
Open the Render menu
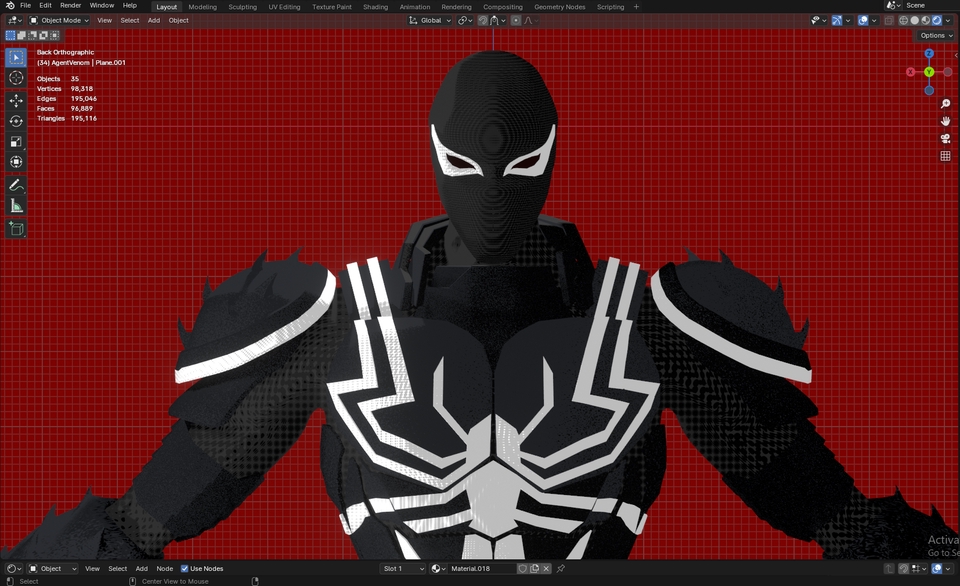point(69,5)
